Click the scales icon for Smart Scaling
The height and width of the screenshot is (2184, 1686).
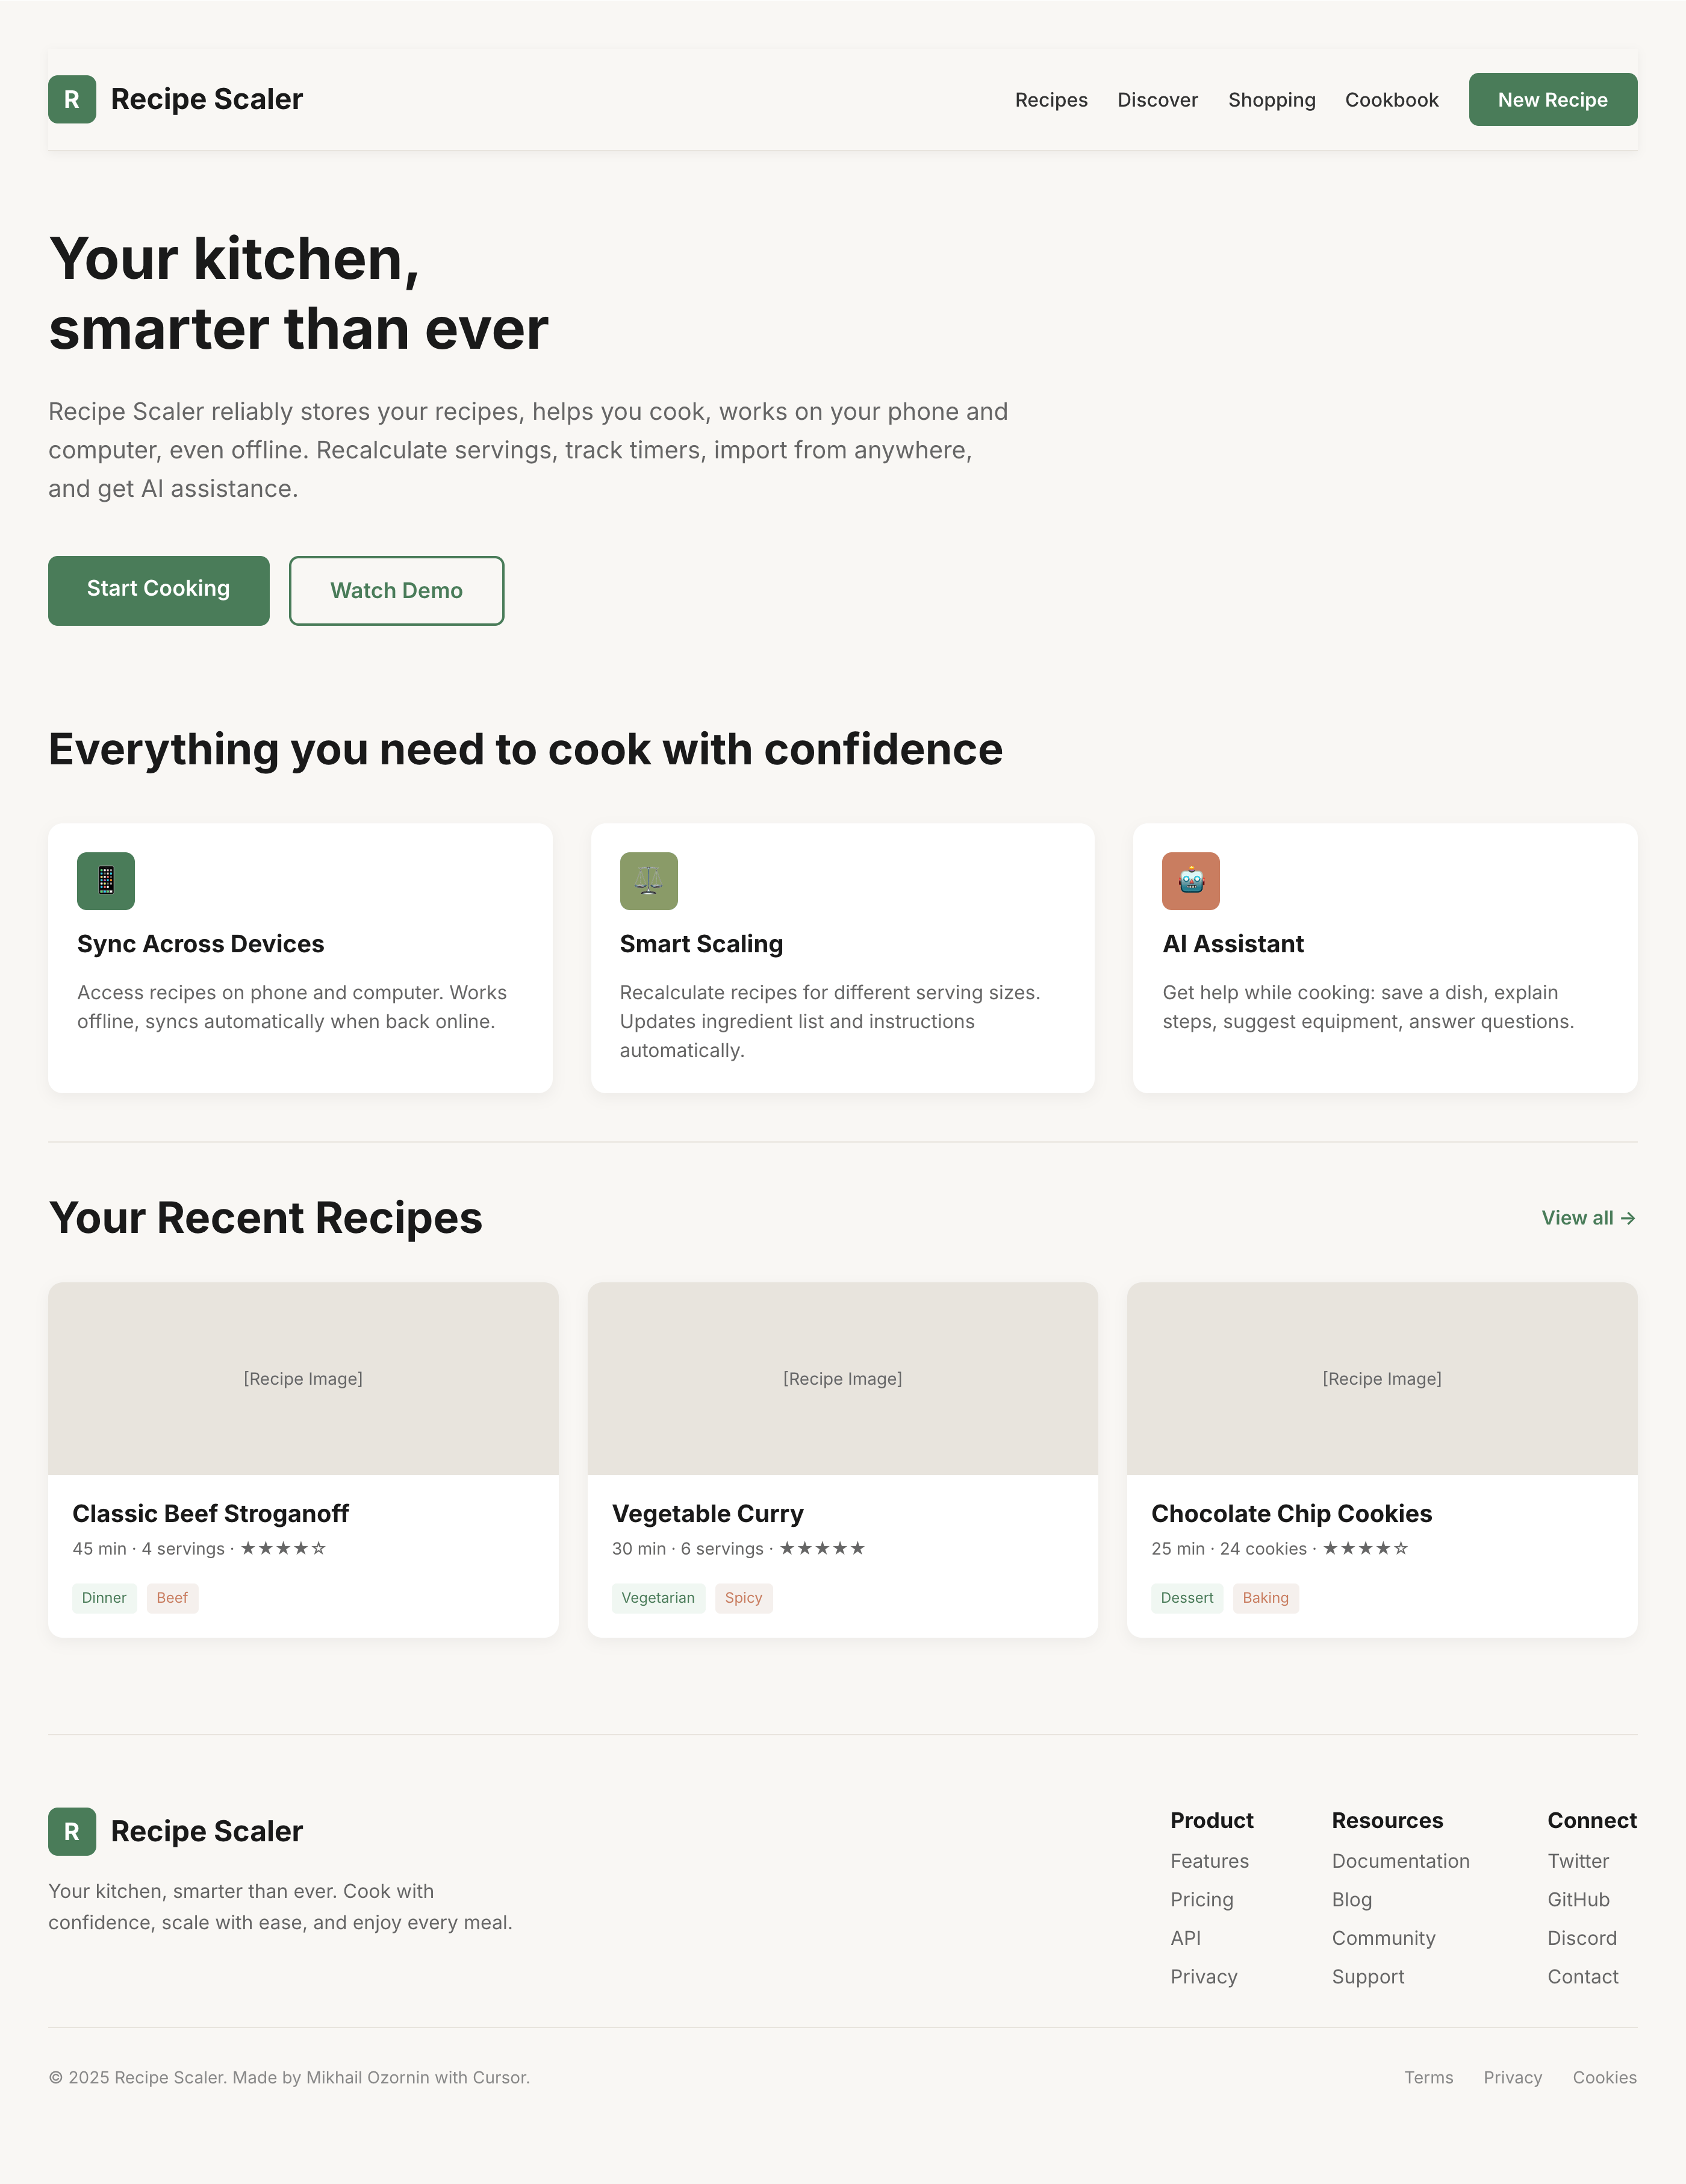tap(649, 881)
